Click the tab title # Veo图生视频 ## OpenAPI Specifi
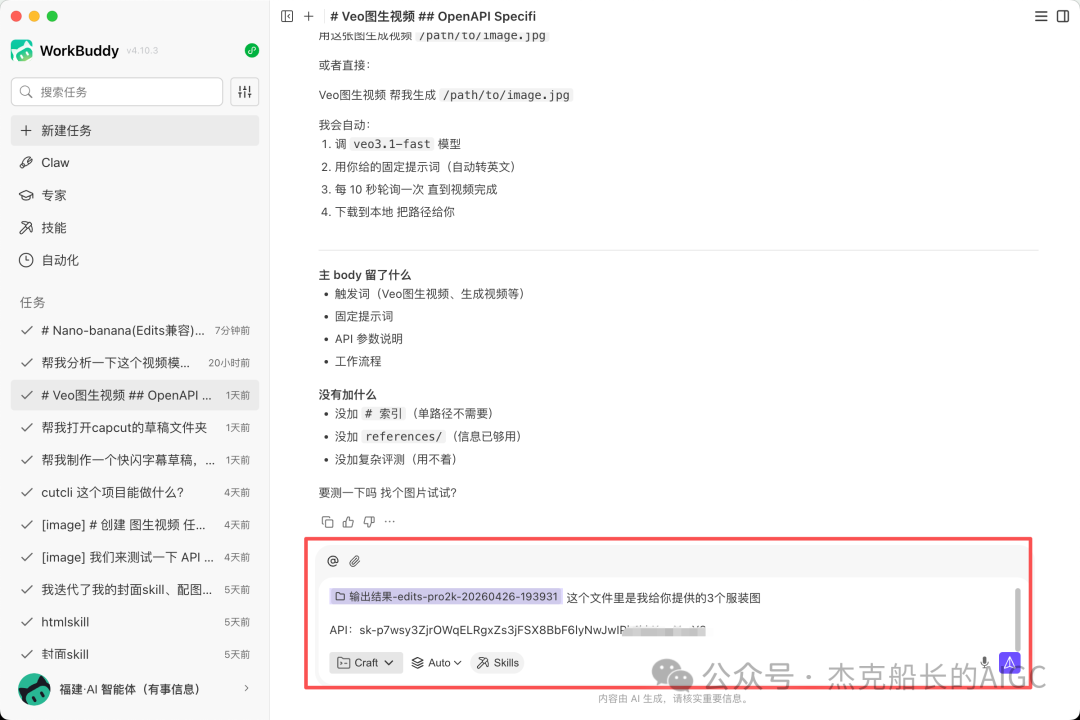 point(433,16)
